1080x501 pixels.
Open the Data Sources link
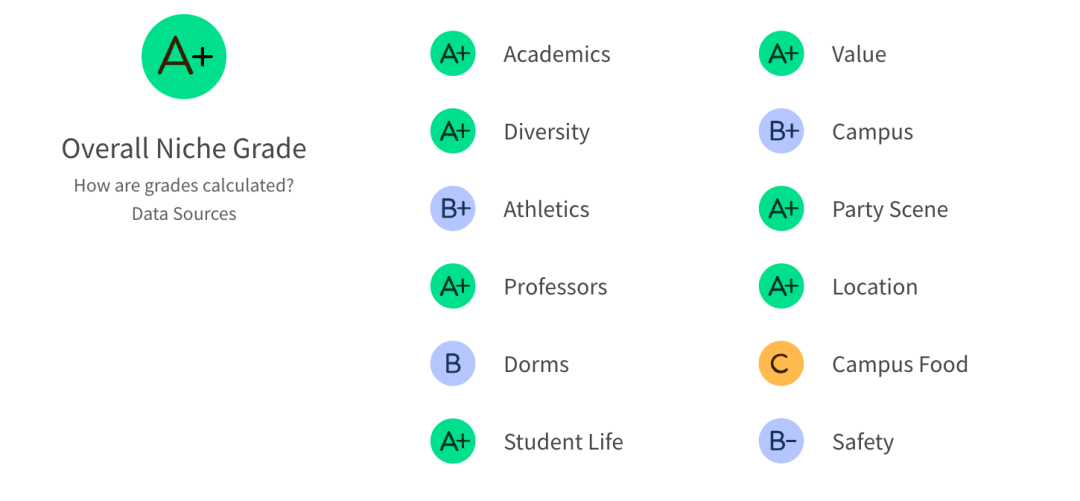184,214
